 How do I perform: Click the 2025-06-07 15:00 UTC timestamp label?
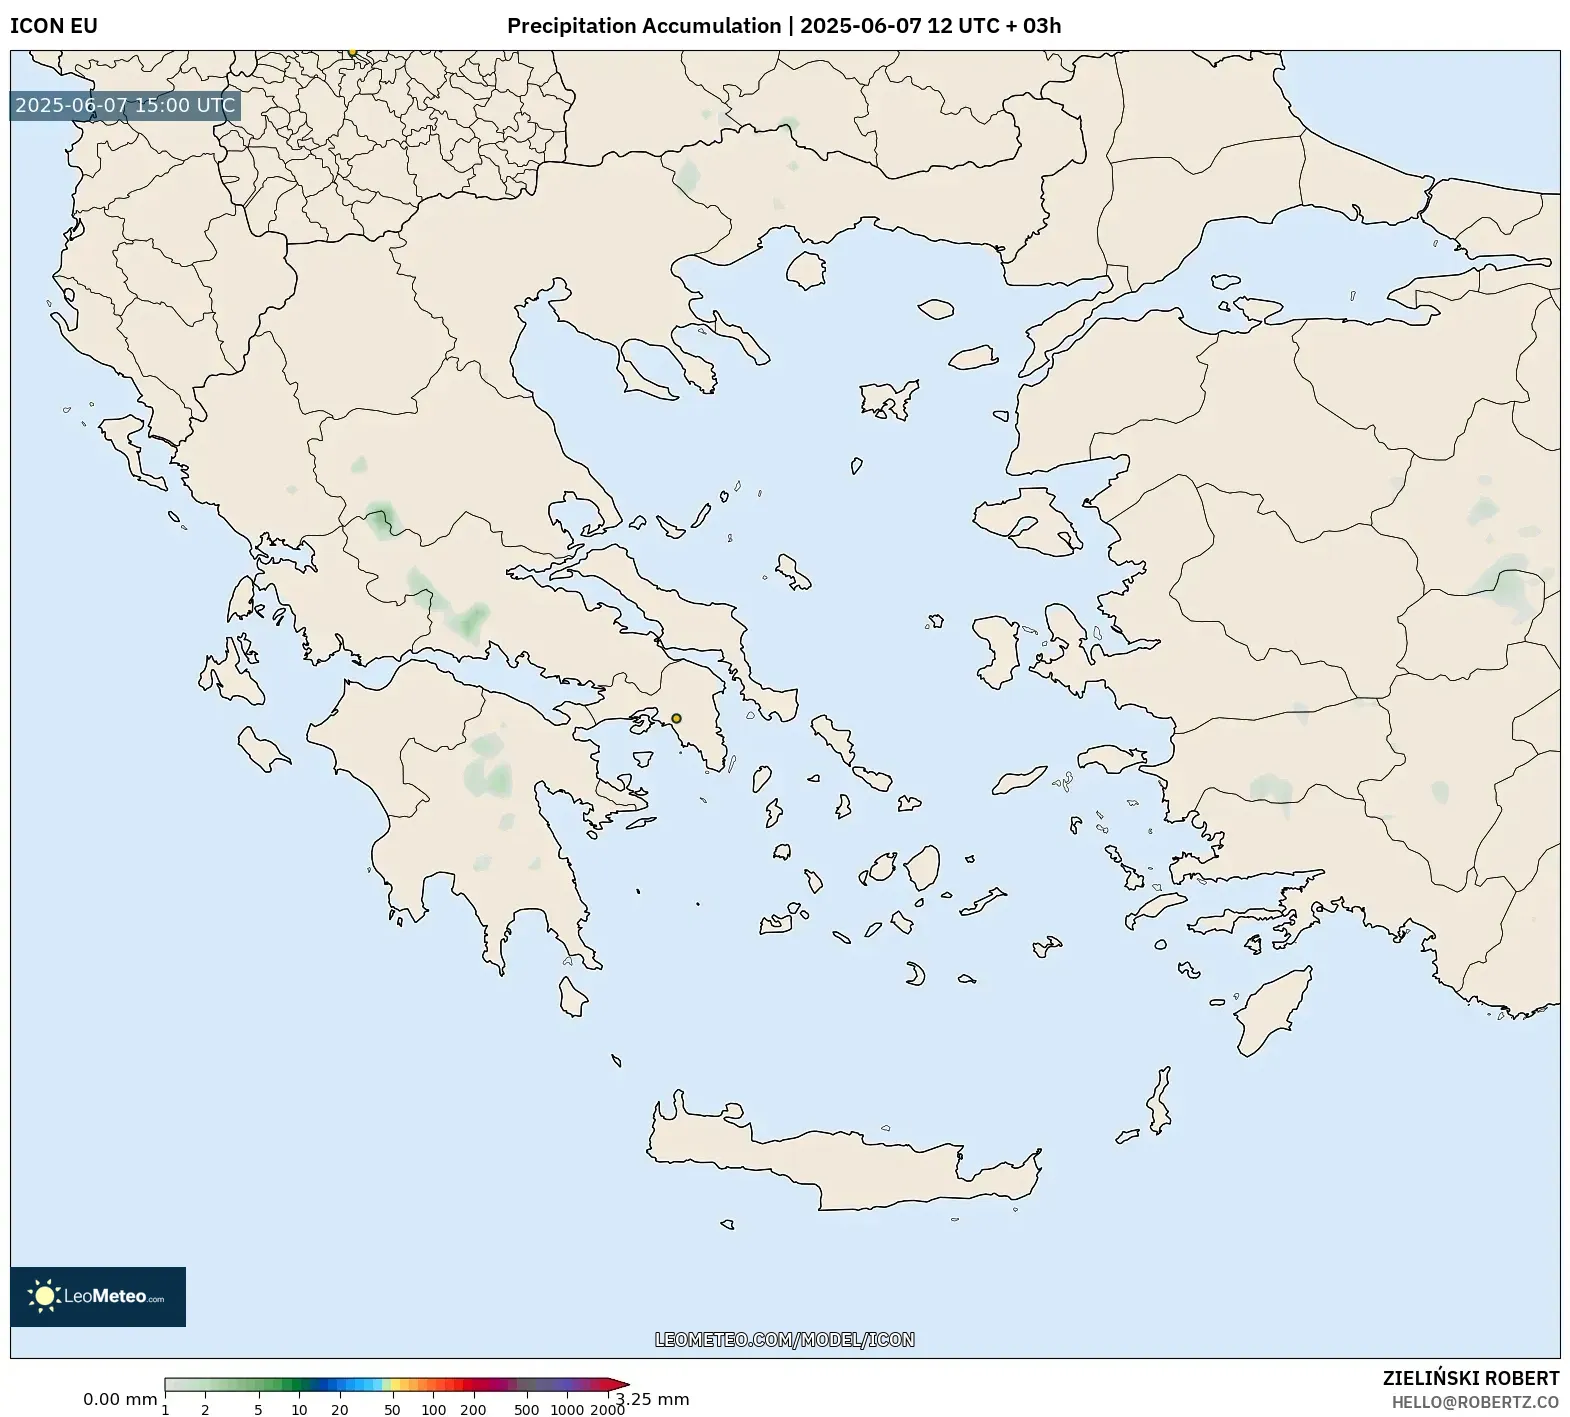click(x=125, y=106)
